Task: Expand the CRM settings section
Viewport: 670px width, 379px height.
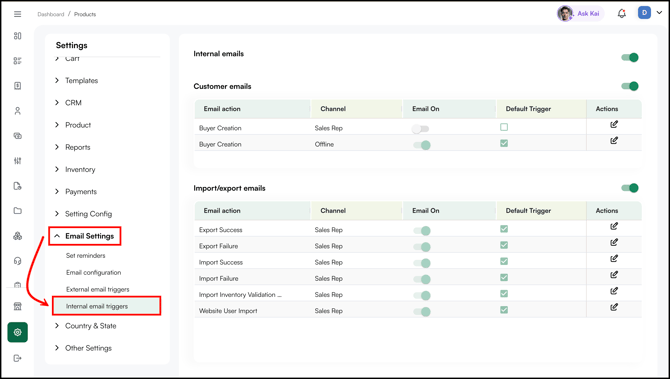Action: (x=68, y=103)
